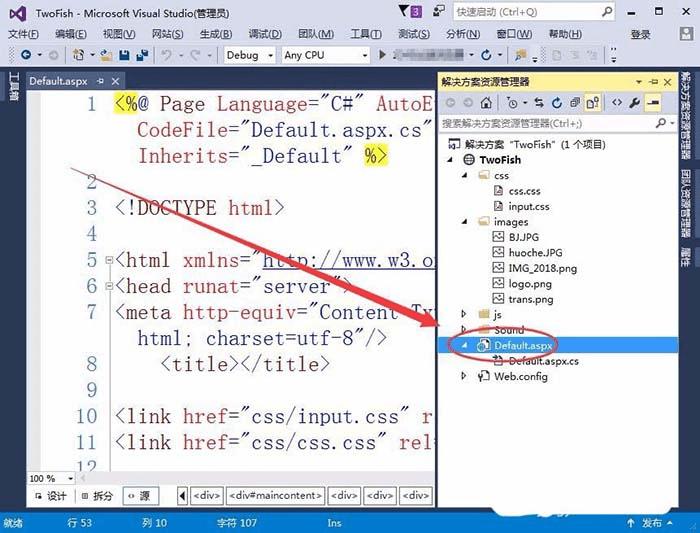The height and width of the screenshot is (533, 700).
Task: Click the Undo toolbar arrow
Action: tap(167, 55)
